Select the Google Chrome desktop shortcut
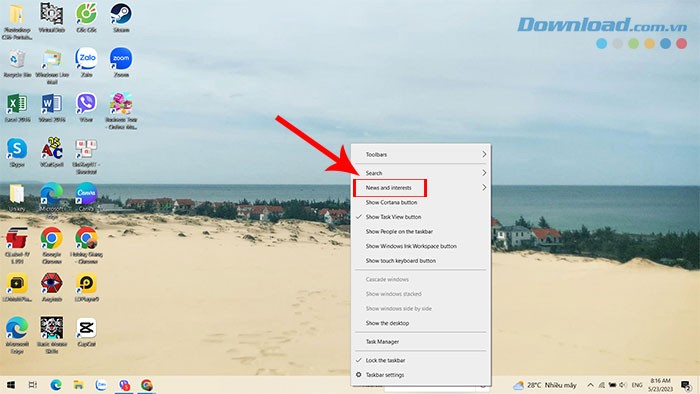Screen dimensions: 700x394 pos(52,245)
